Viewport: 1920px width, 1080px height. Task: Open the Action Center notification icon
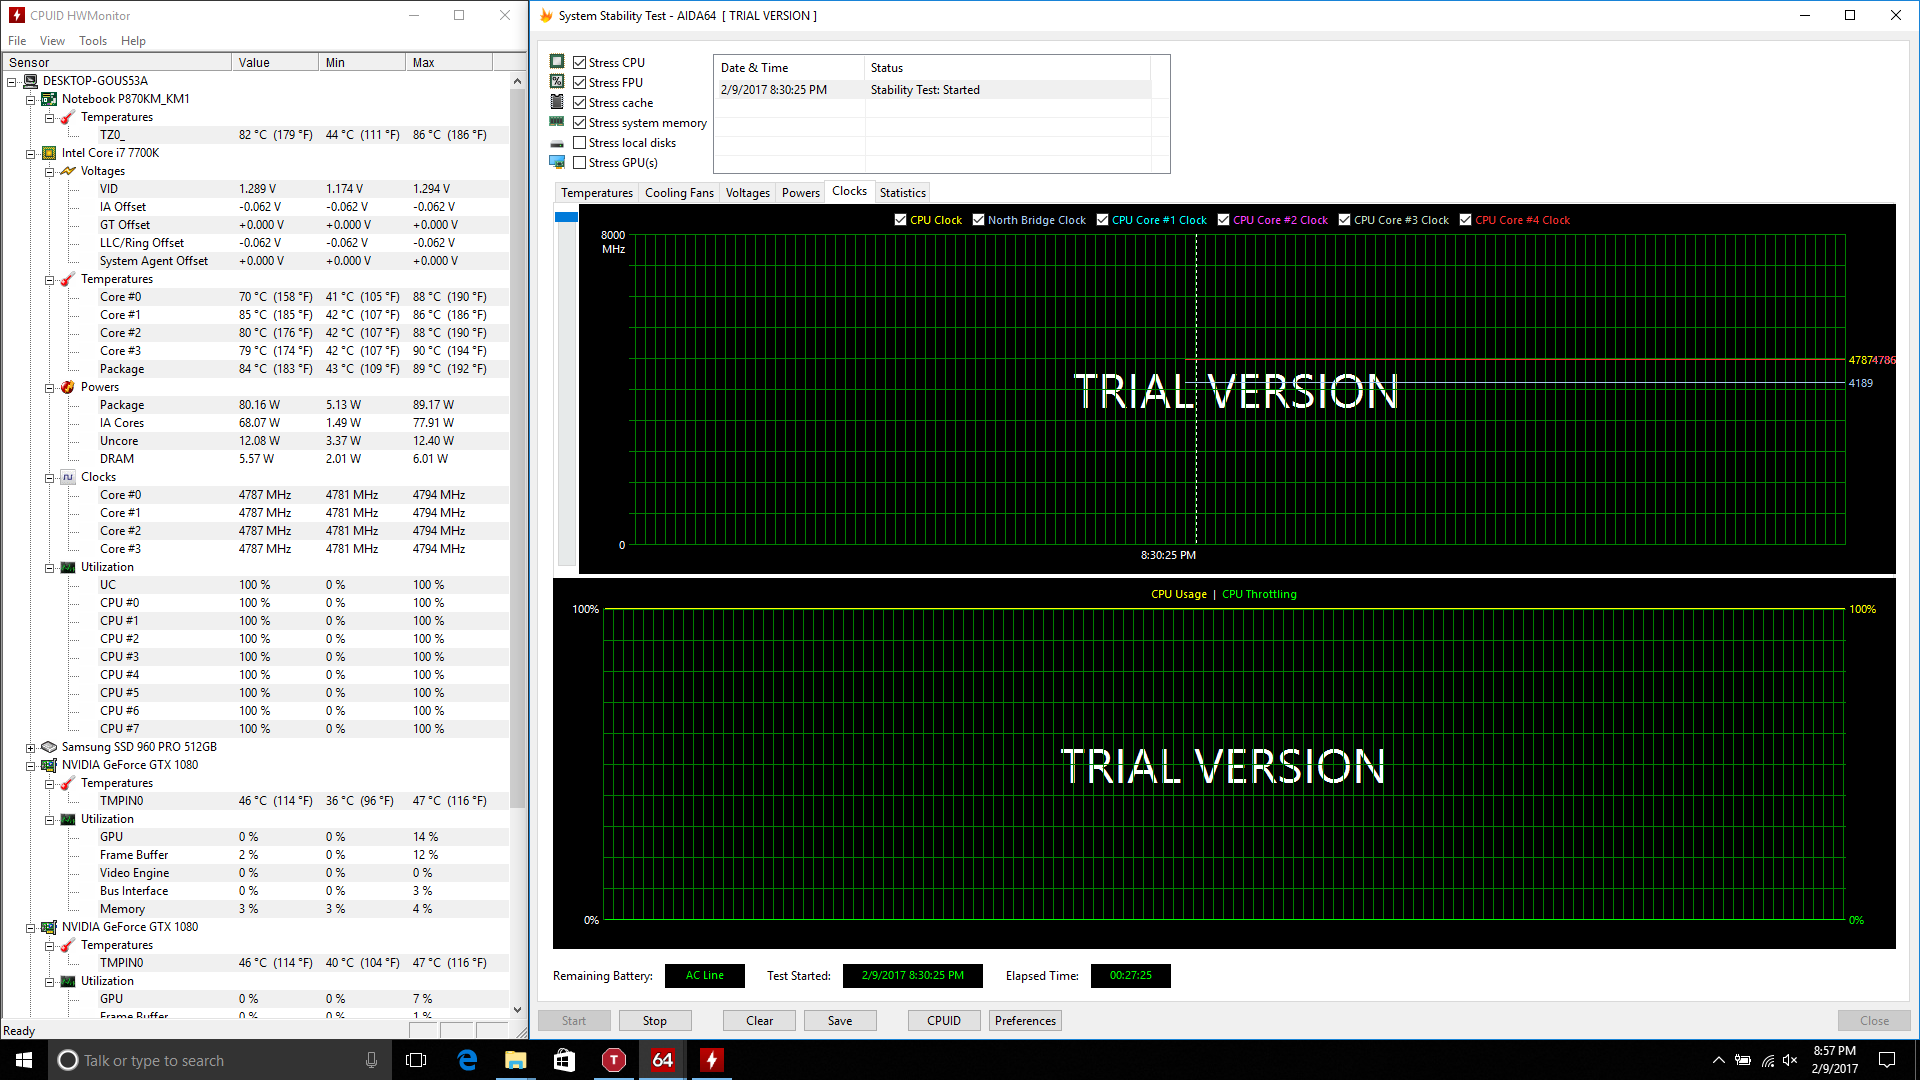(x=1887, y=1060)
